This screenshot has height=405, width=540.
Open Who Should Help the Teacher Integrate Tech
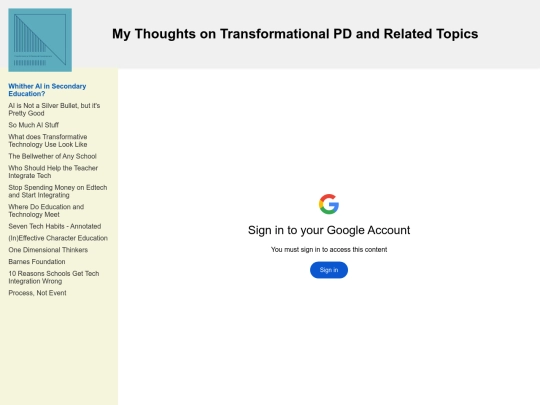(x=53, y=172)
